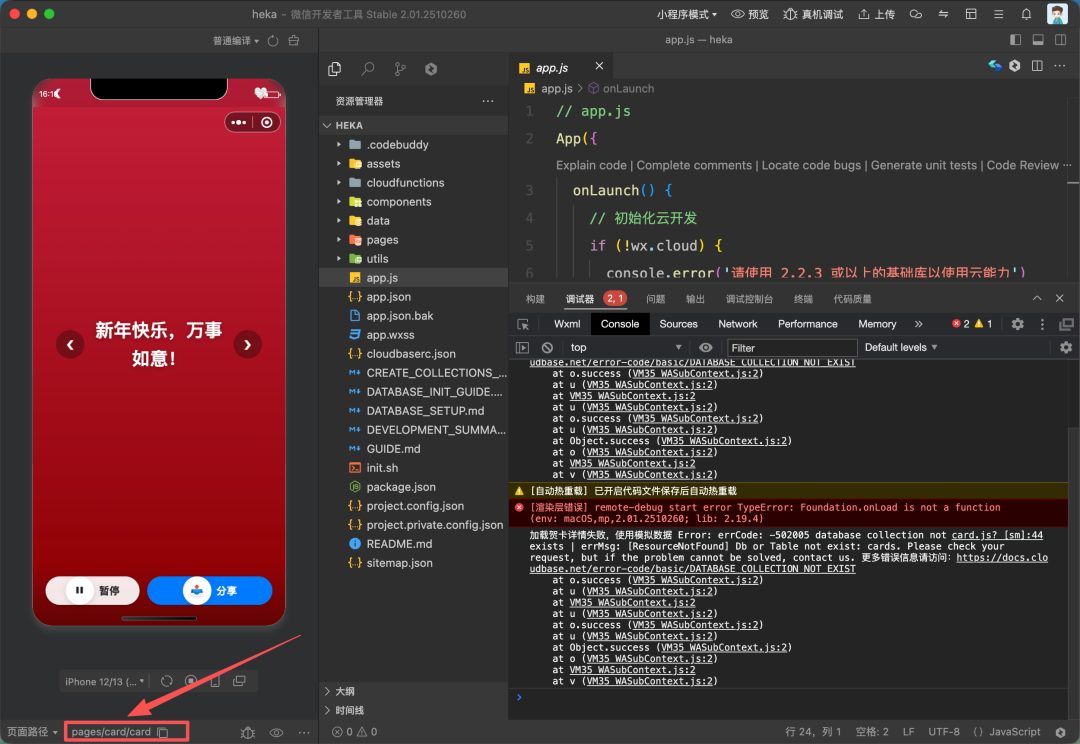Image resolution: width=1080 pixels, height=744 pixels.
Task: Copy the pages/card/card page path
Action: (163, 732)
